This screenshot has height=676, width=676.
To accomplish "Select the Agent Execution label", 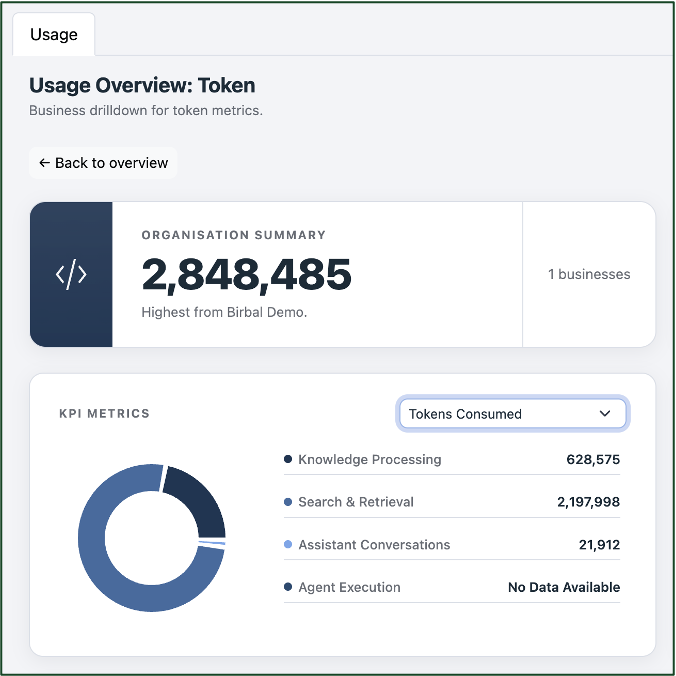I will 349,587.
